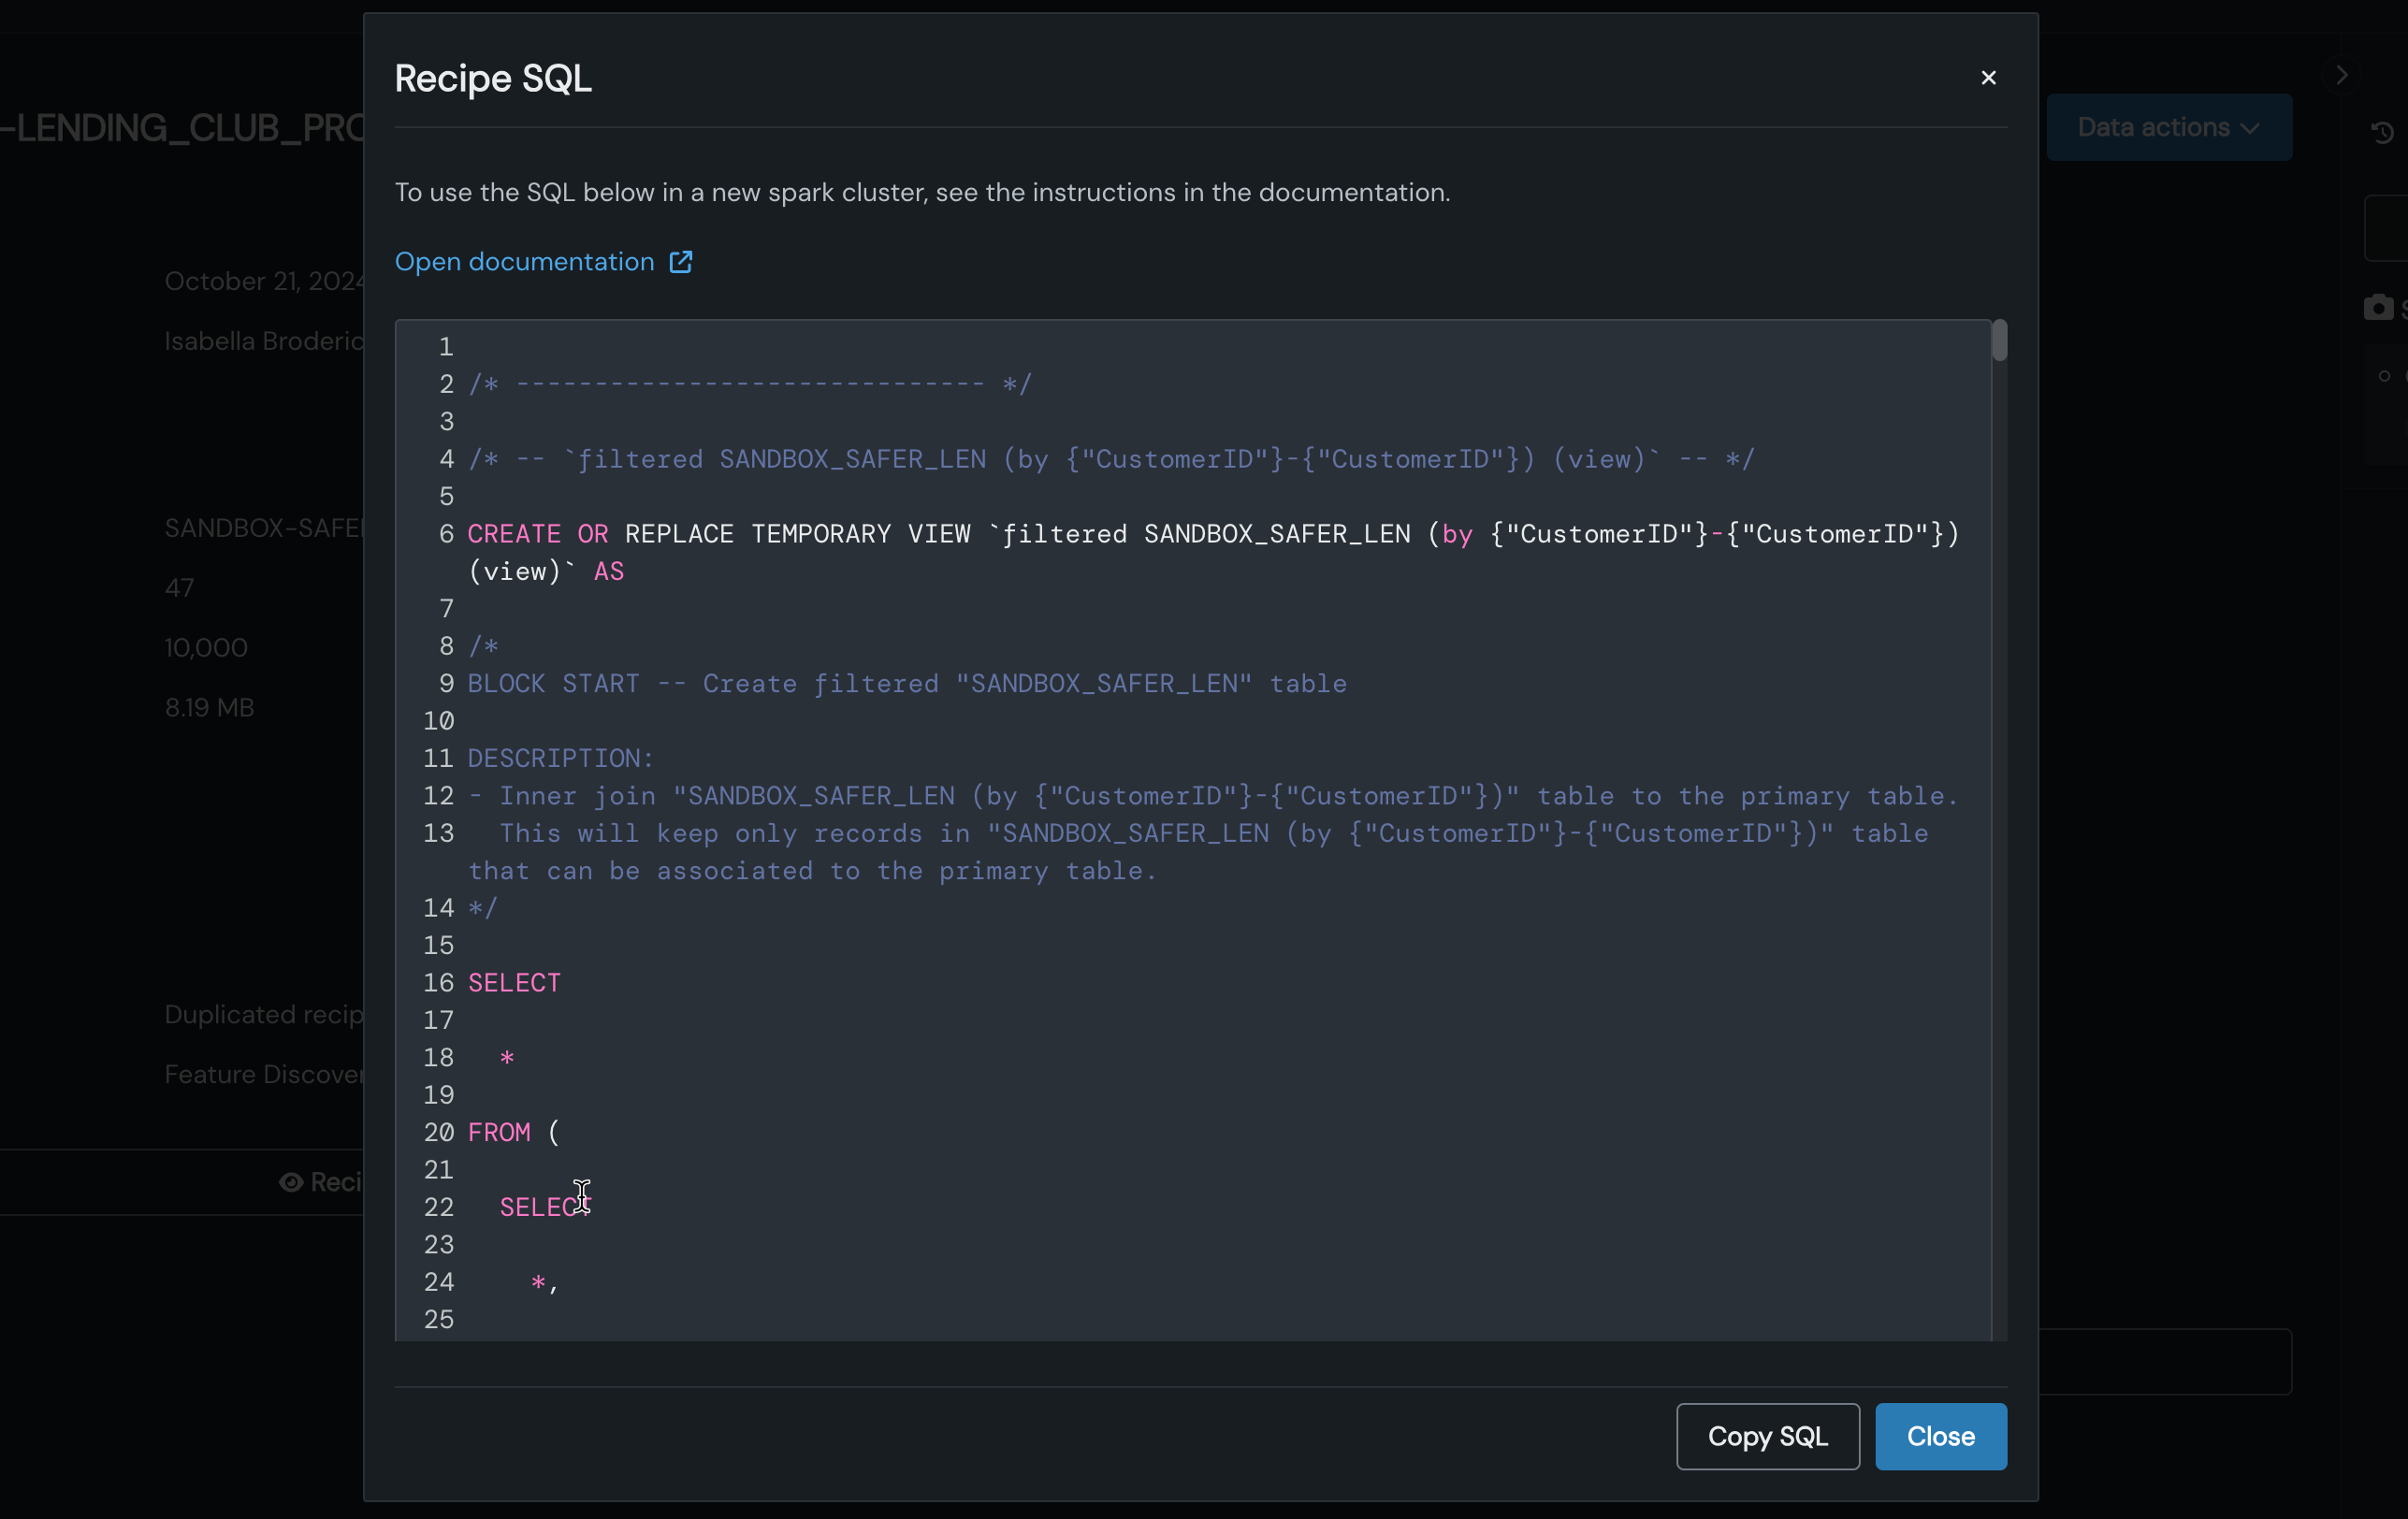Screen dimensions: 2408x1519
Task: Click the Recipe SQL dialog title
Action: (493, 79)
